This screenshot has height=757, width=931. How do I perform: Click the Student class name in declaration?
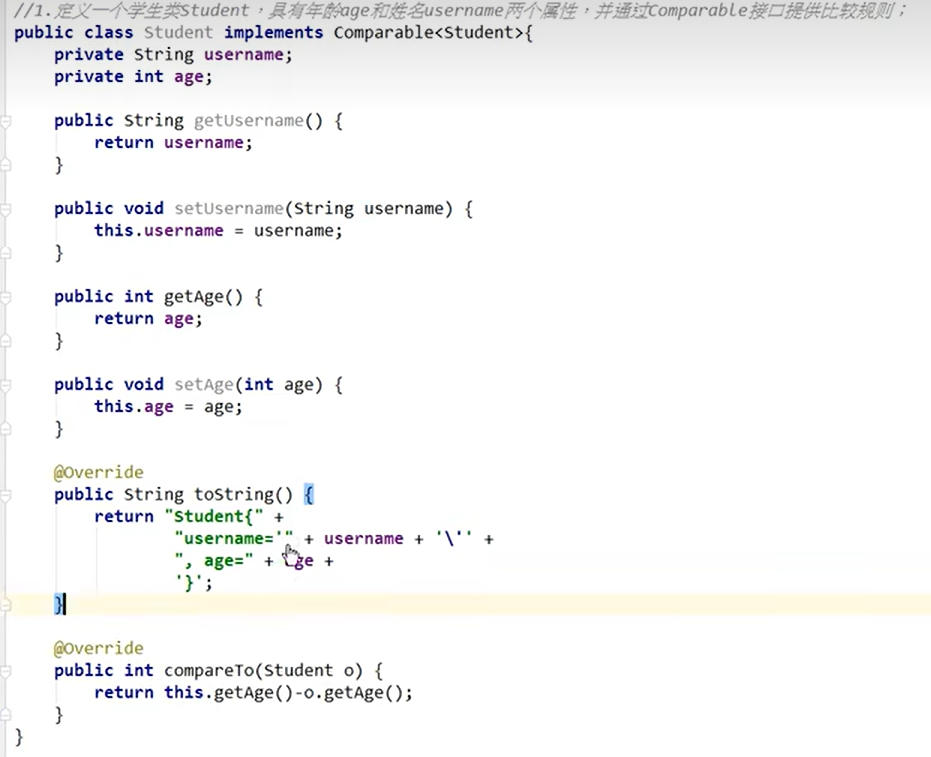[178, 32]
